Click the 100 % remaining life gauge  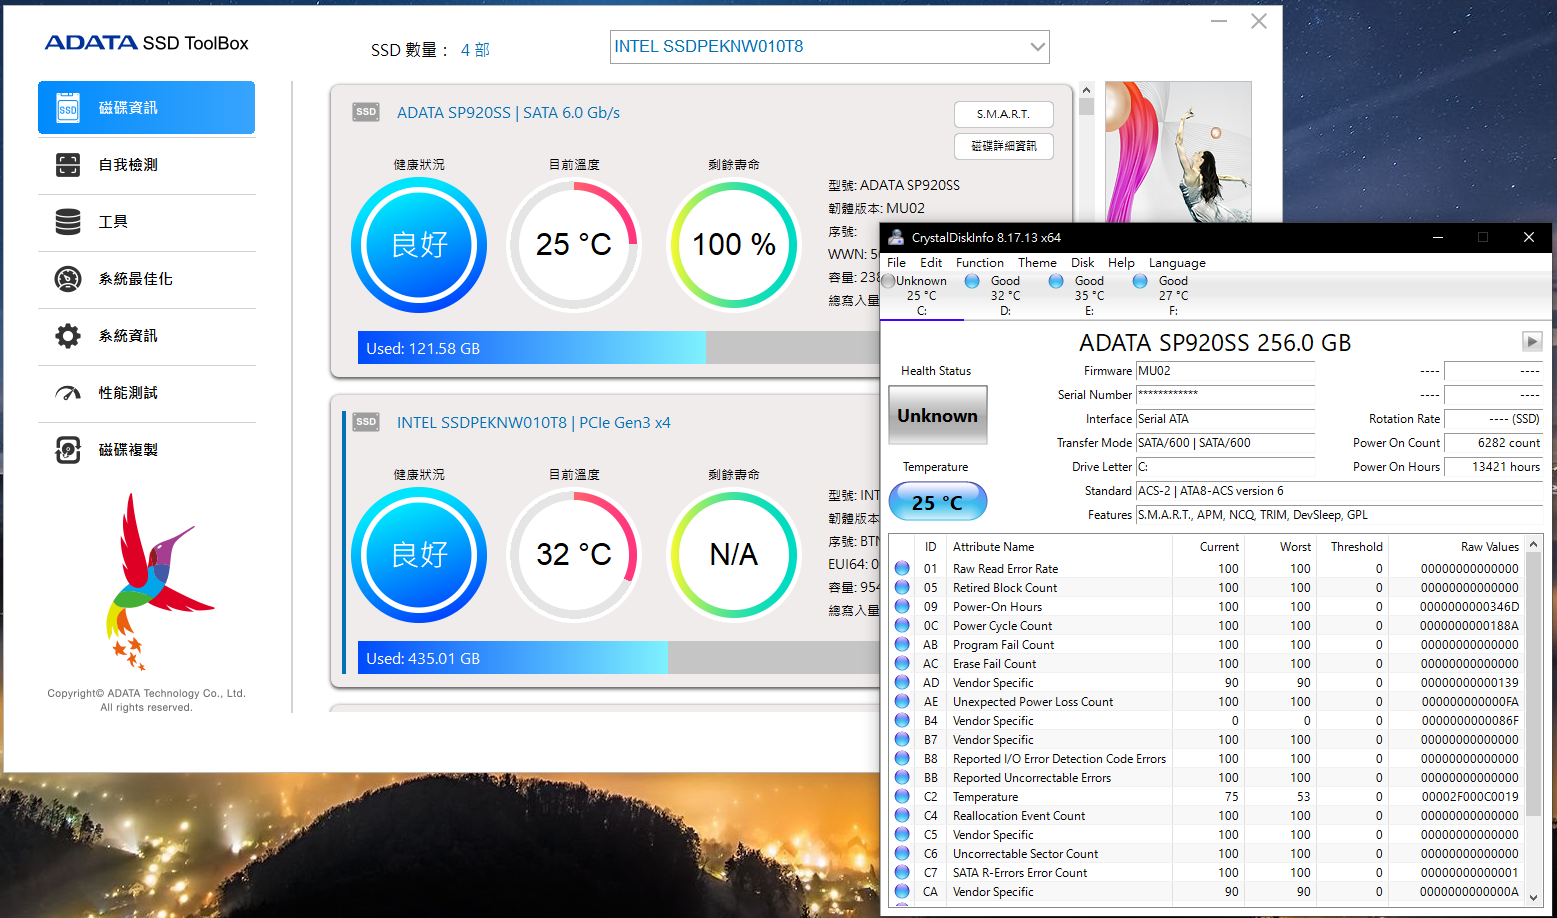click(734, 245)
